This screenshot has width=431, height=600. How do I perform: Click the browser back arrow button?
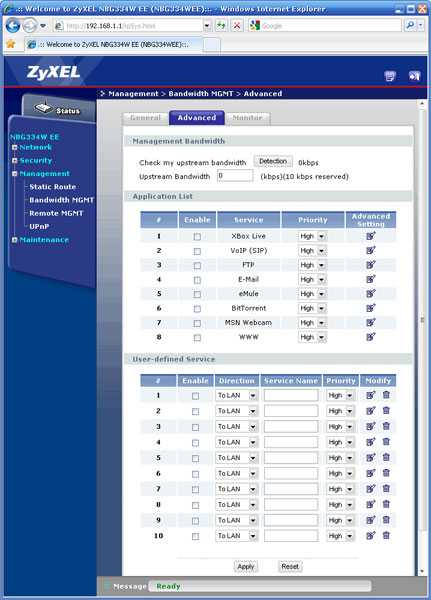point(13,26)
